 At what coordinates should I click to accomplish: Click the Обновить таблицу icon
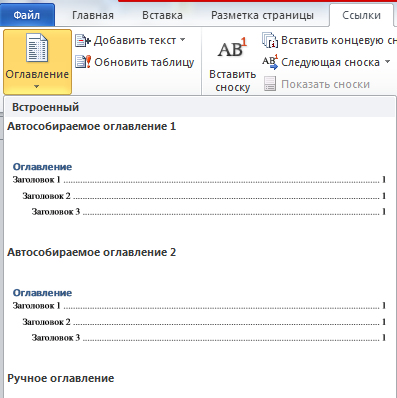tap(83, 62)
